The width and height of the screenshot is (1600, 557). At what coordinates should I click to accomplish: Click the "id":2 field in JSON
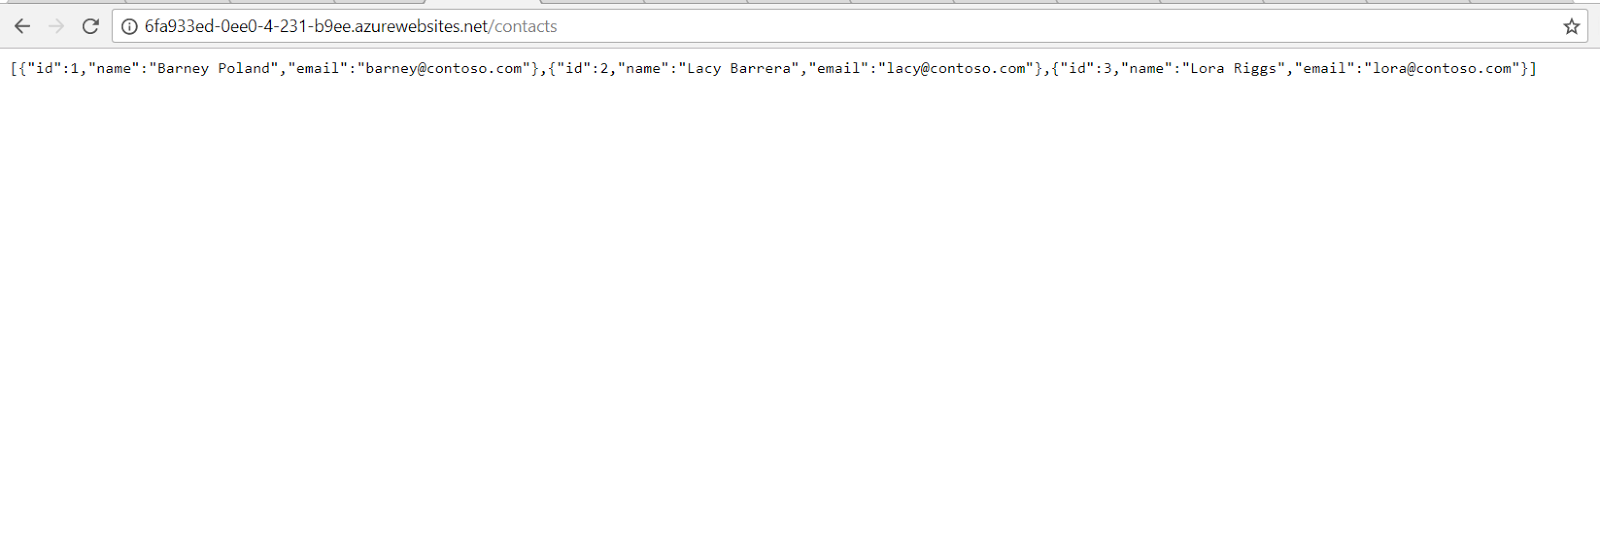[x=583, y=68]
